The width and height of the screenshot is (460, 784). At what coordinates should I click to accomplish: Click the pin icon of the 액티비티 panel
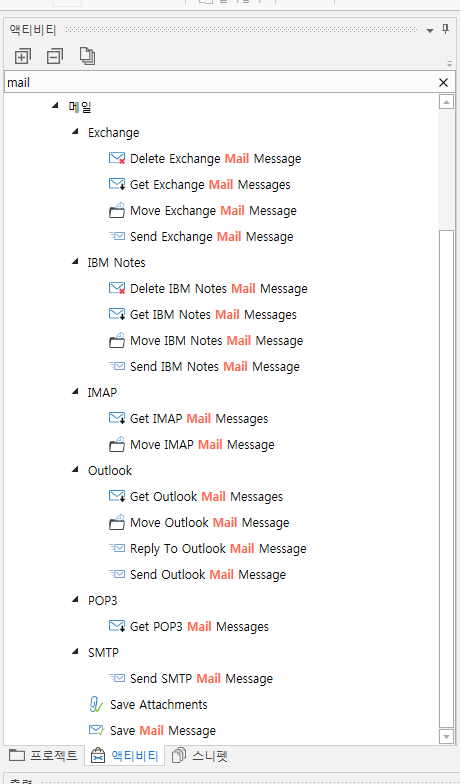coord(446,30)
